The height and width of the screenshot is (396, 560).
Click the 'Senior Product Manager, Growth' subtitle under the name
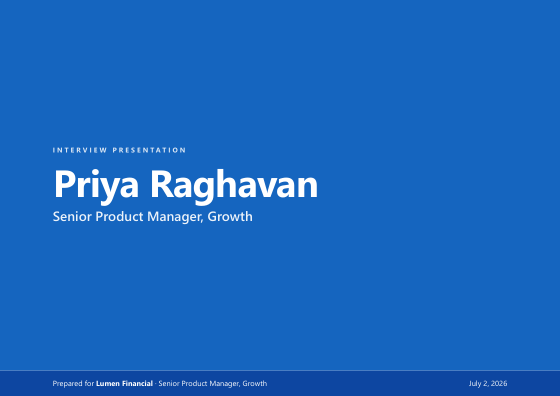[152, 217]
